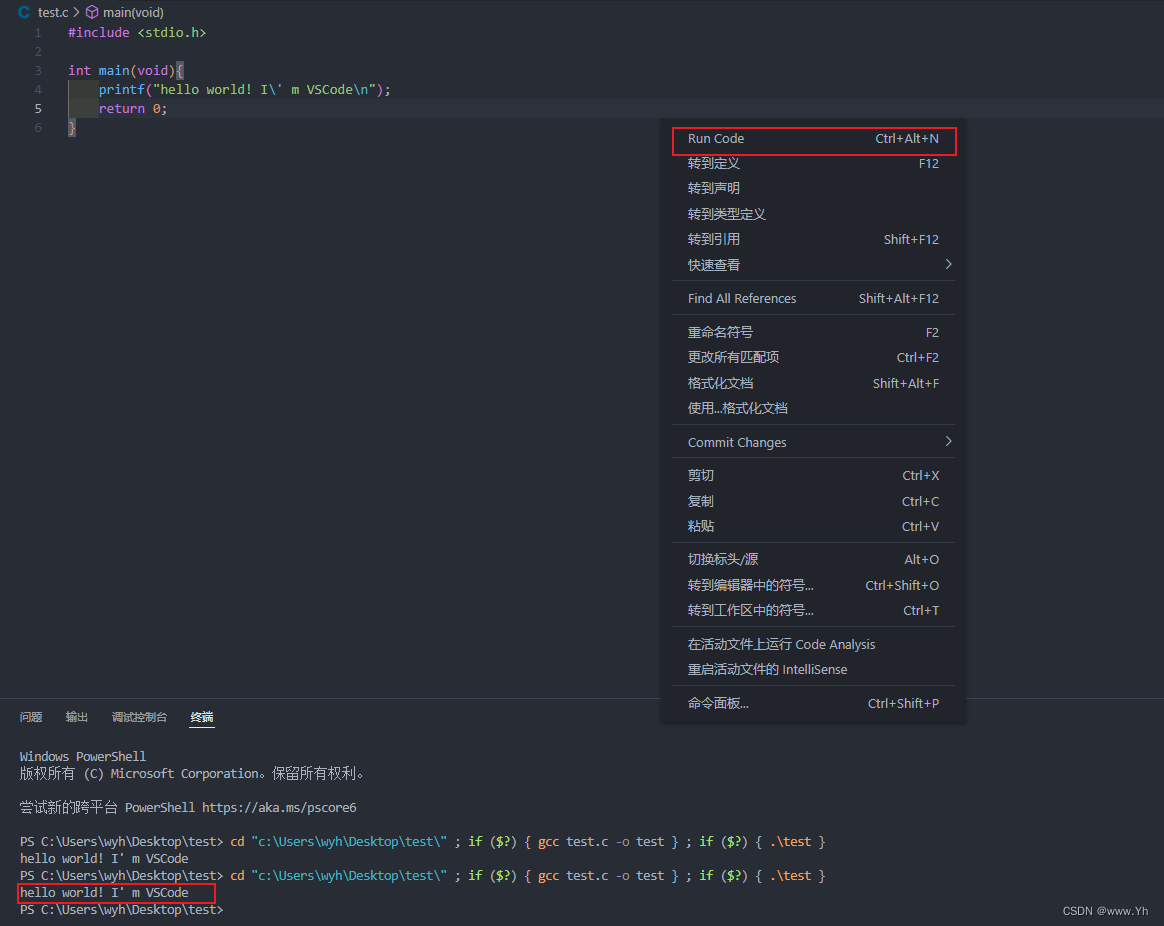The image size is (1164, 926).
Task: Select 复制 in context menu
Action: (x=814, y=502)
